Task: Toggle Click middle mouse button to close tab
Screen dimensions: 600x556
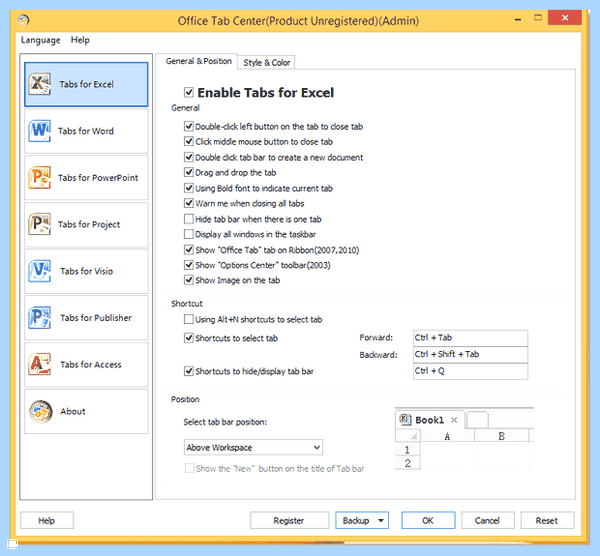Action: point(189,142)
